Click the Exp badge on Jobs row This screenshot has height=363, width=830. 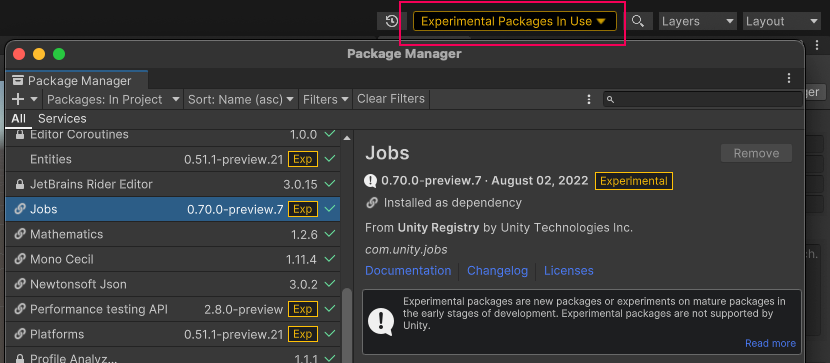click(303, 209)
